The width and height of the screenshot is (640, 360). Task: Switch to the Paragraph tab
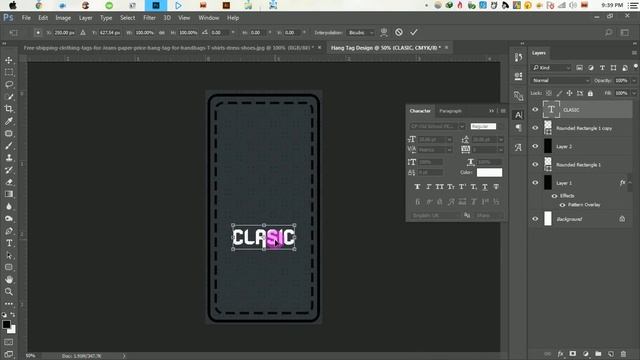tap(450, 111)
